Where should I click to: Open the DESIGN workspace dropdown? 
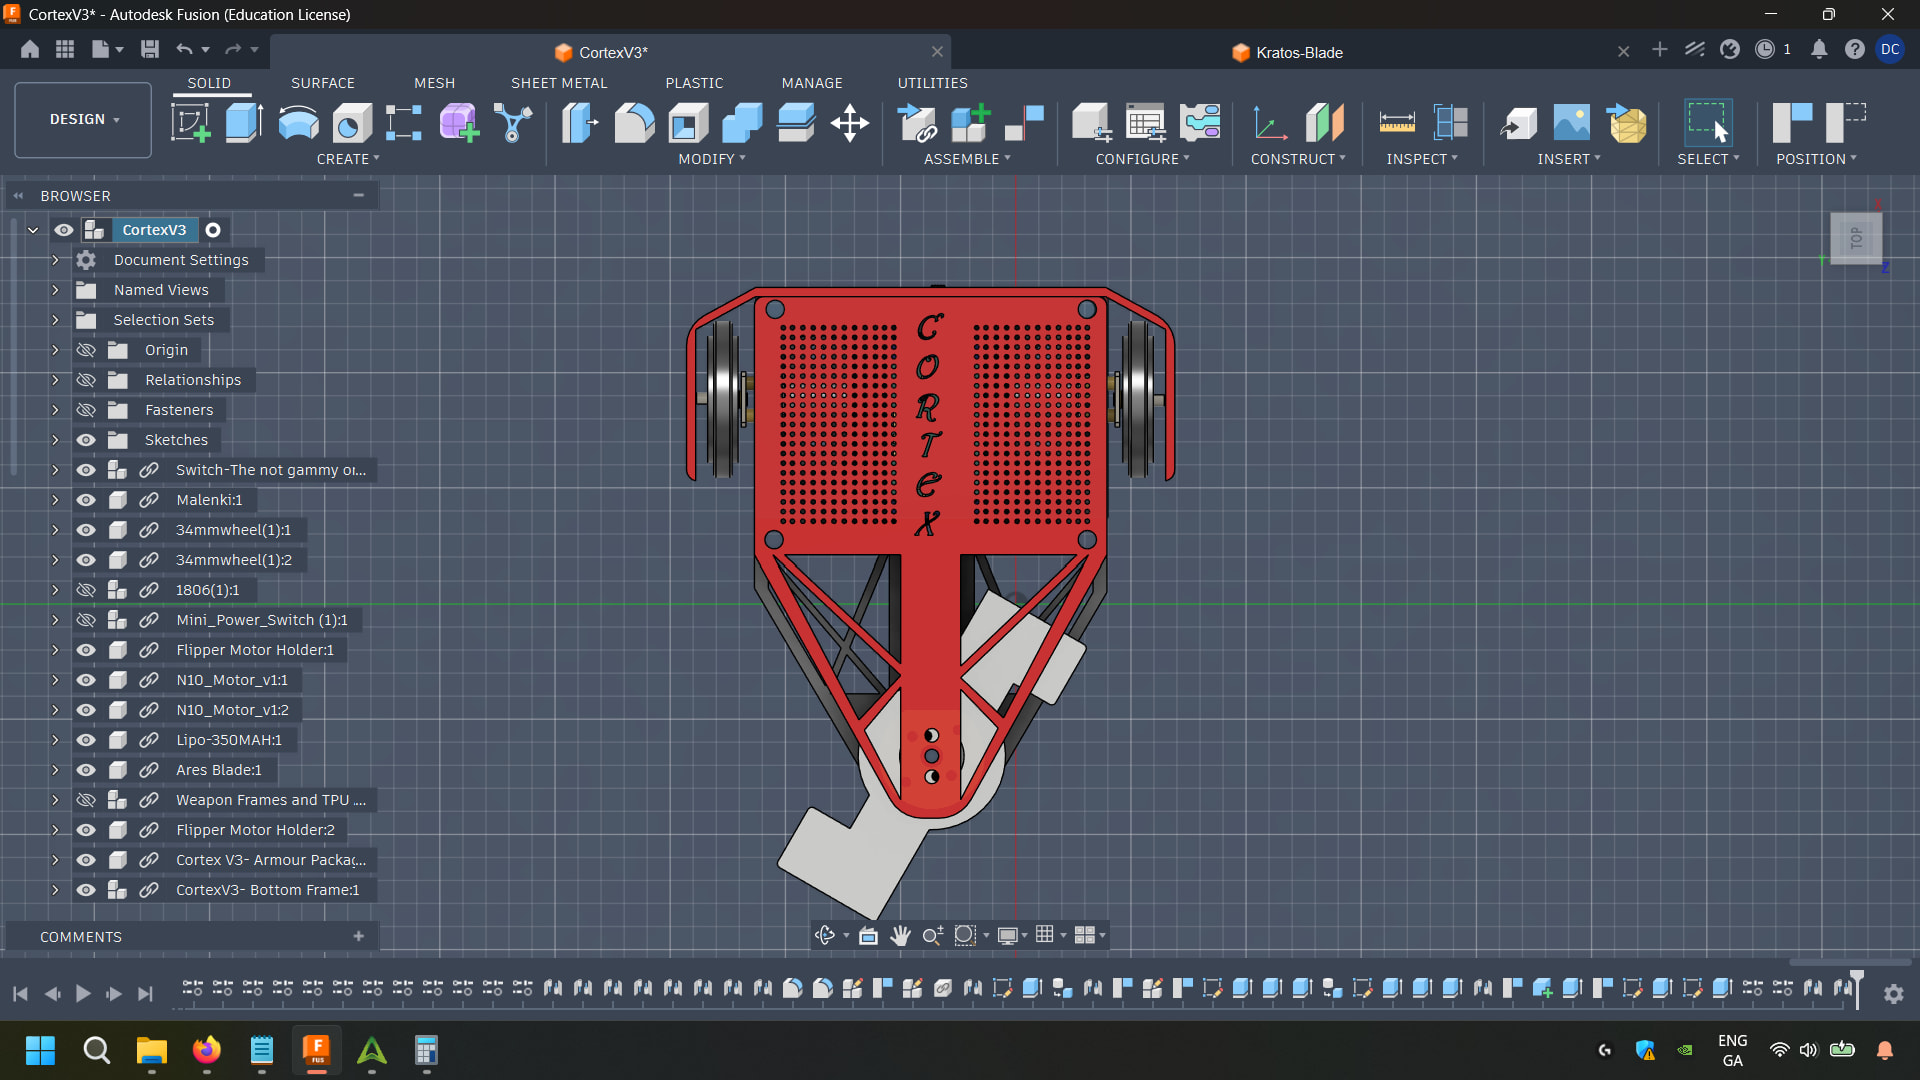pos(84,119)
